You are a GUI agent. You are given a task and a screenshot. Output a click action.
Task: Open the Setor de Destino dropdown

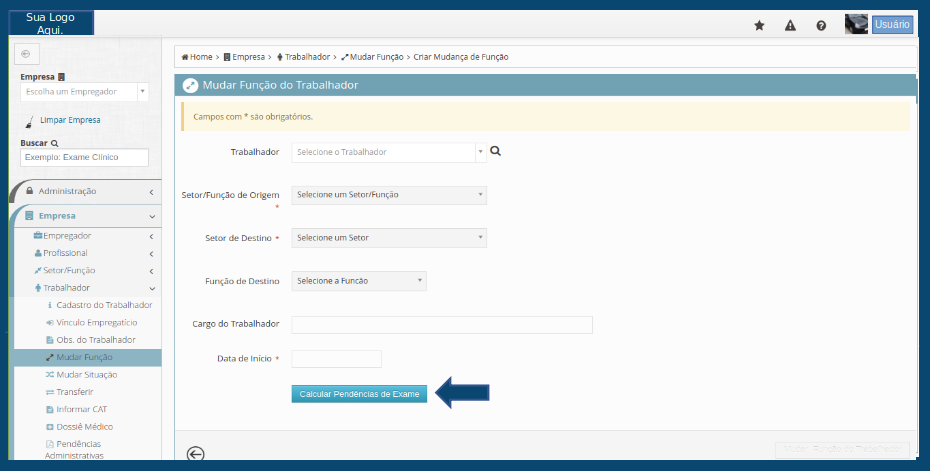point(388,238)
